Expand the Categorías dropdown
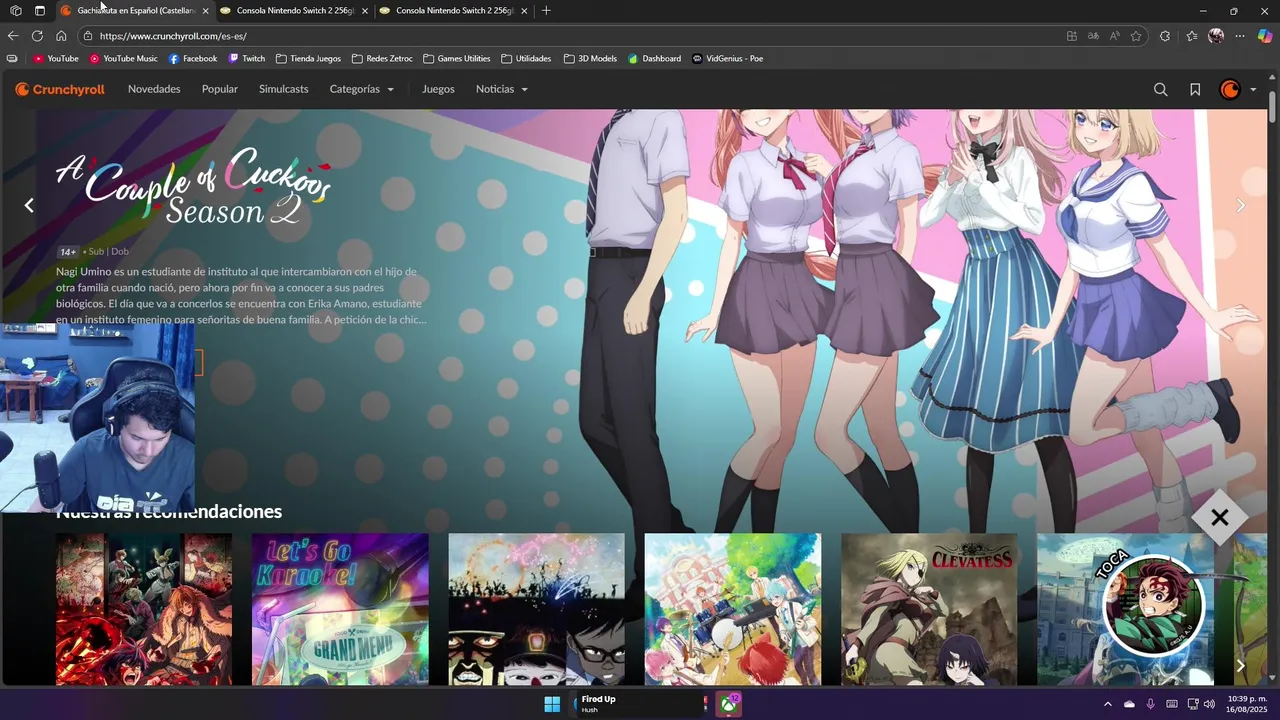 (x=362, y=89)
